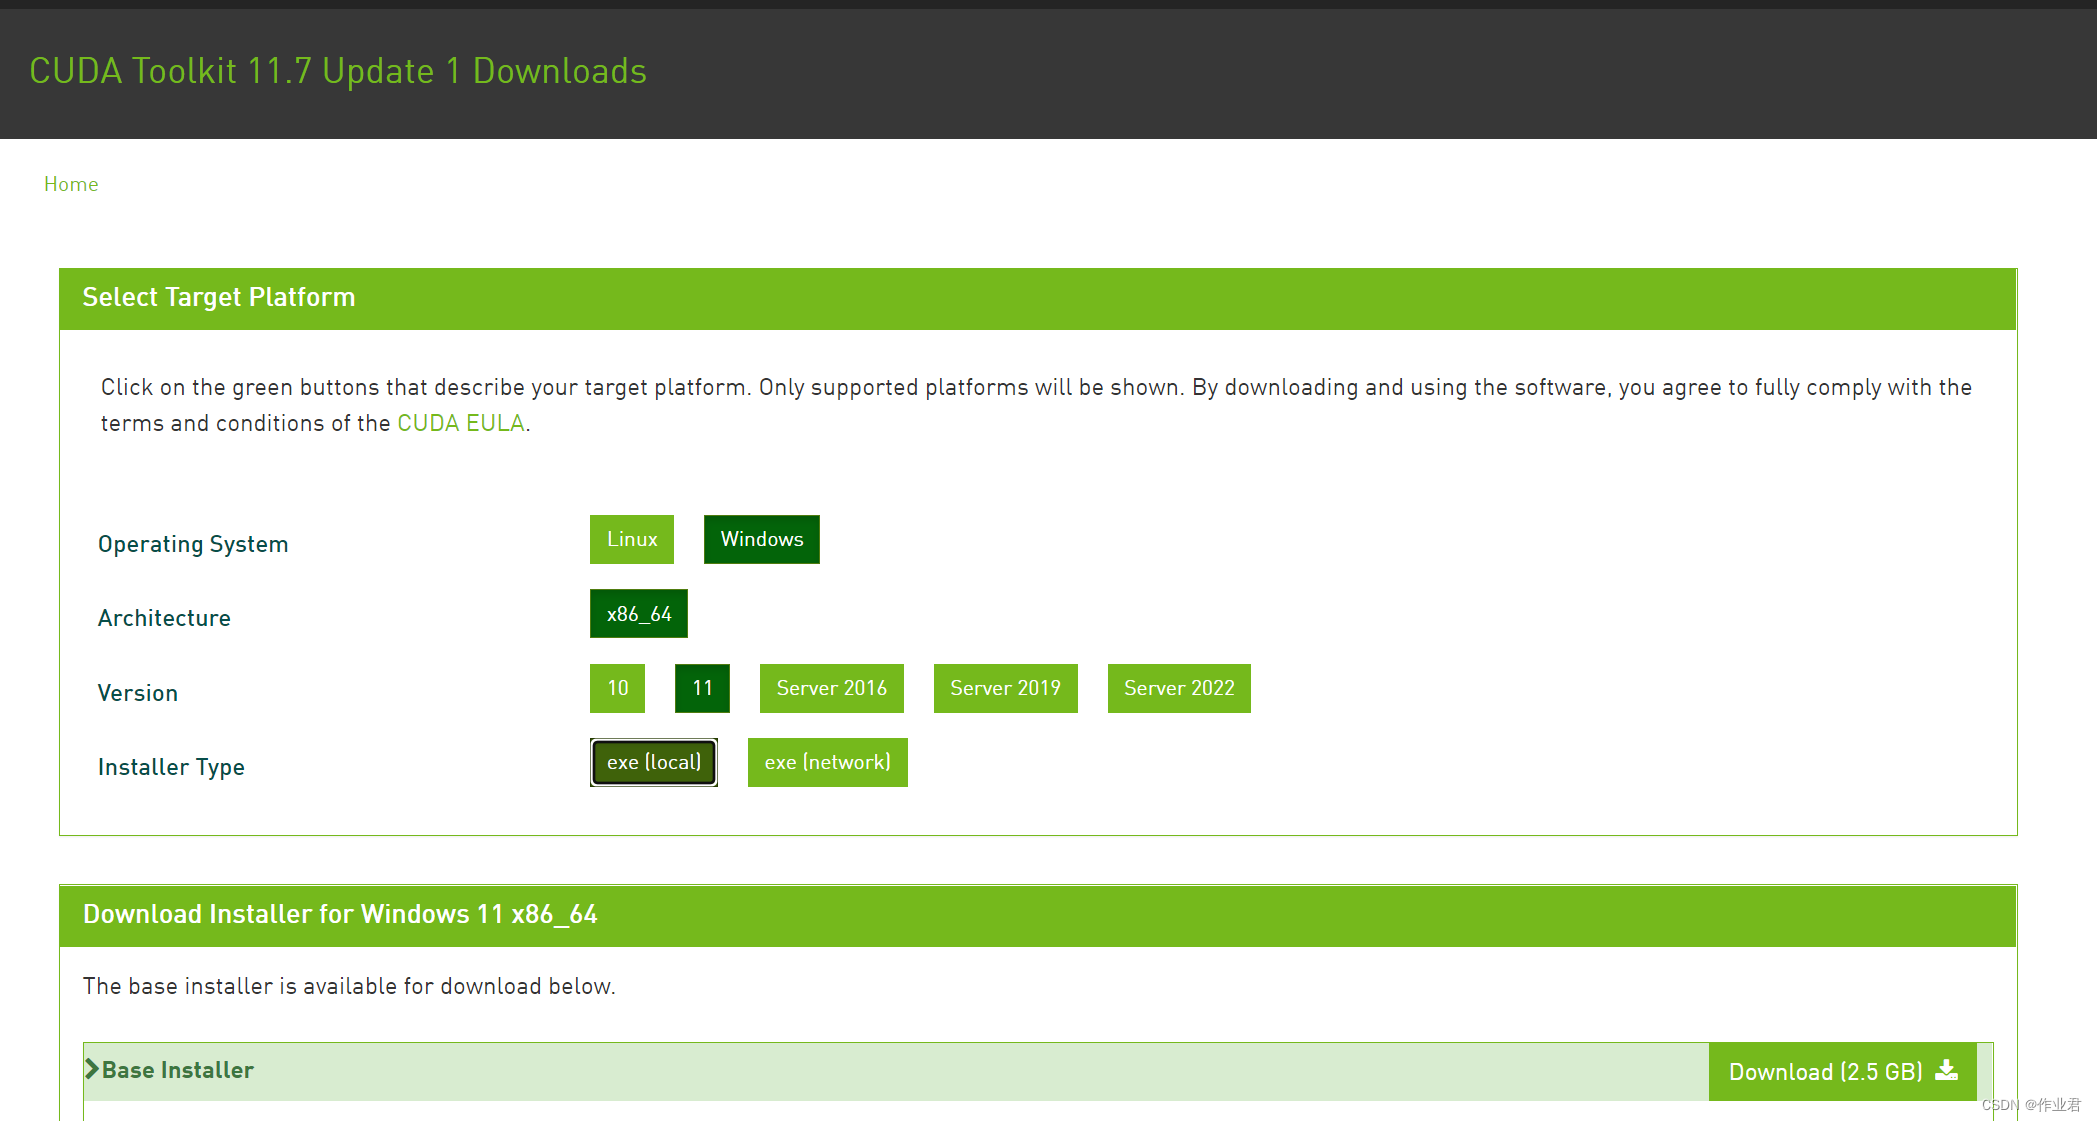Click the Select Target Platform header
2097x1121 pixels.
tap(219, 297)
